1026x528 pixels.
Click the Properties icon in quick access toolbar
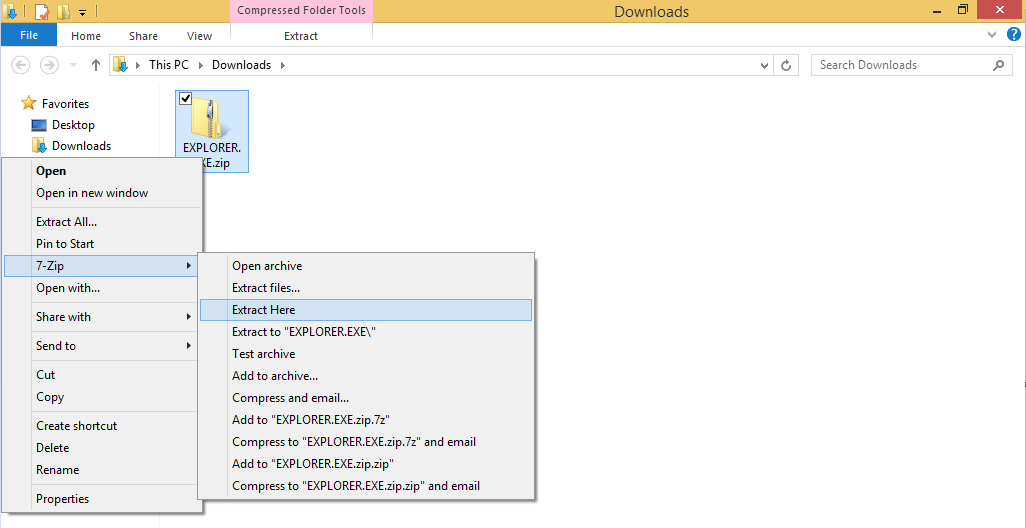(x=42, y=12)
